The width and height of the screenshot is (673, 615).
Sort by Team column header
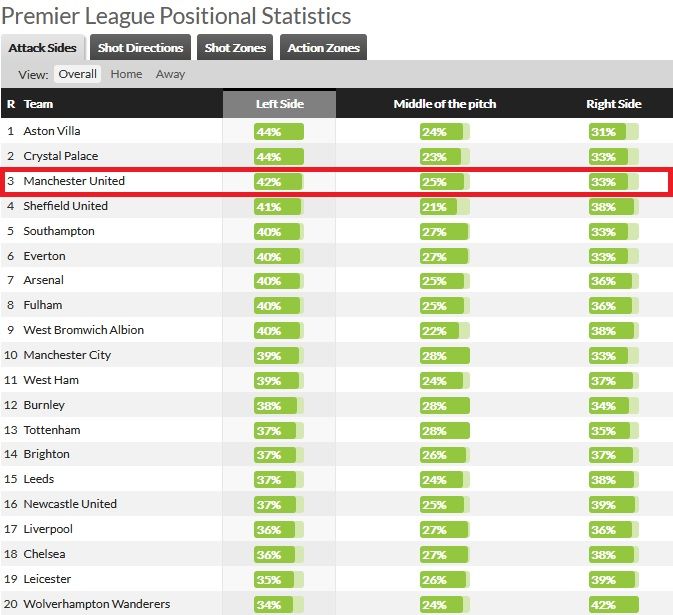pos(38,104)
